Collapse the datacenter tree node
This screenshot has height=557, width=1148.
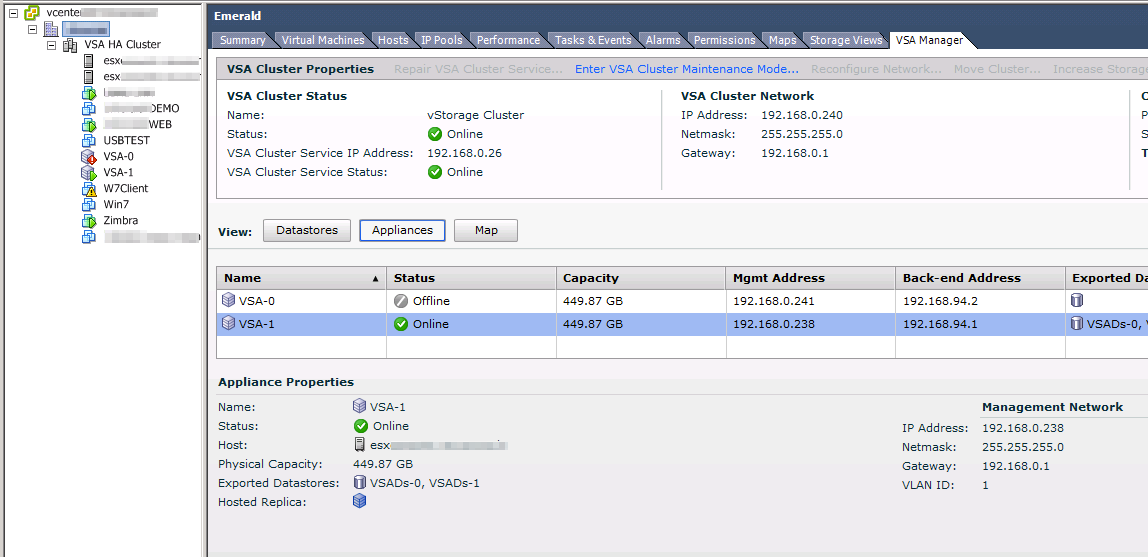coord(32,29)
